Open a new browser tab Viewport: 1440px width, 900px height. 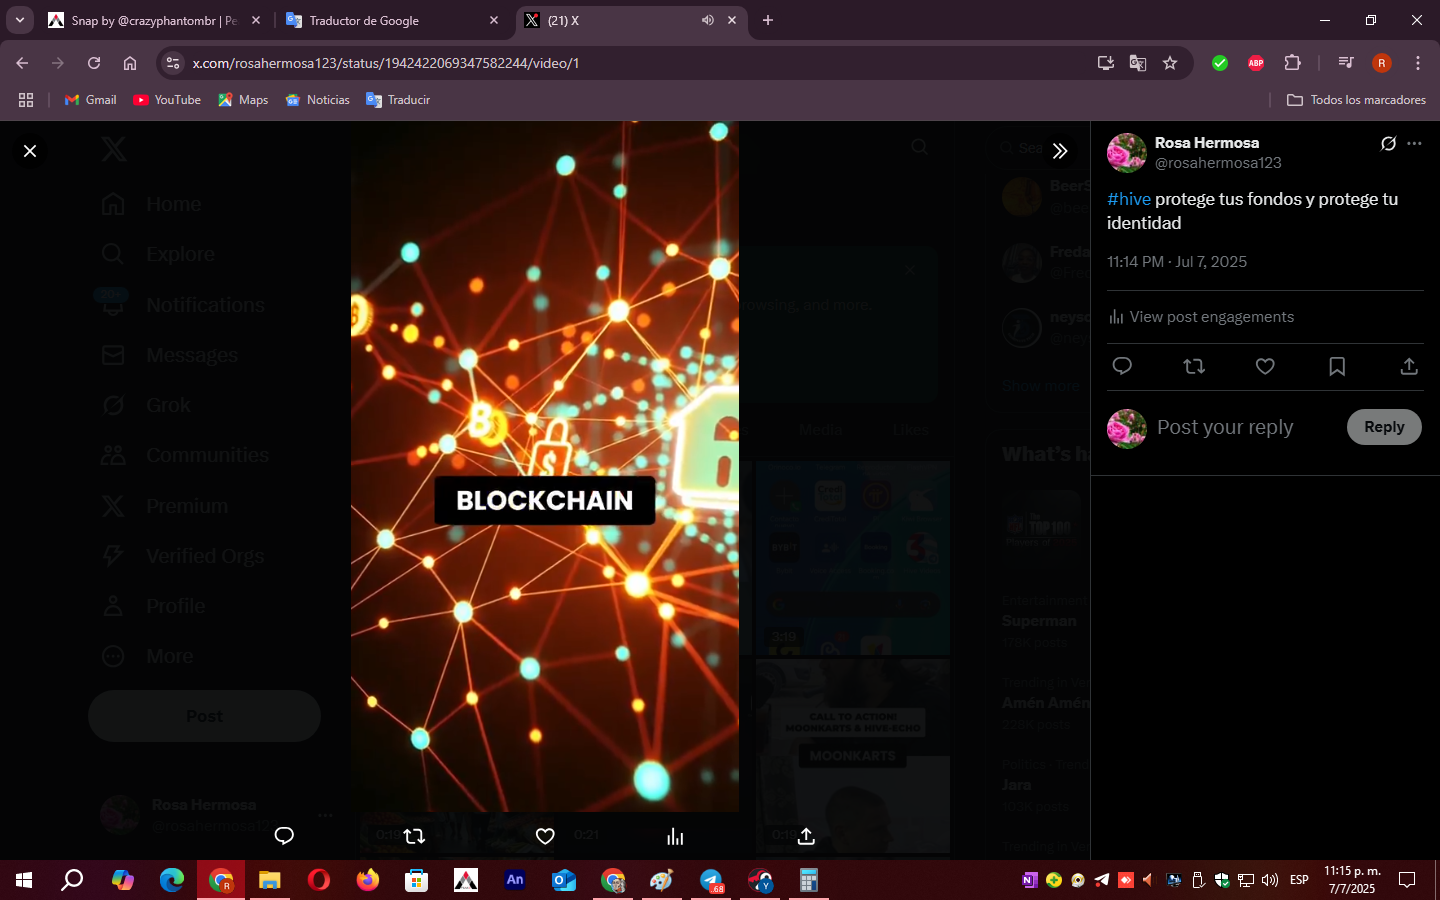768,20
